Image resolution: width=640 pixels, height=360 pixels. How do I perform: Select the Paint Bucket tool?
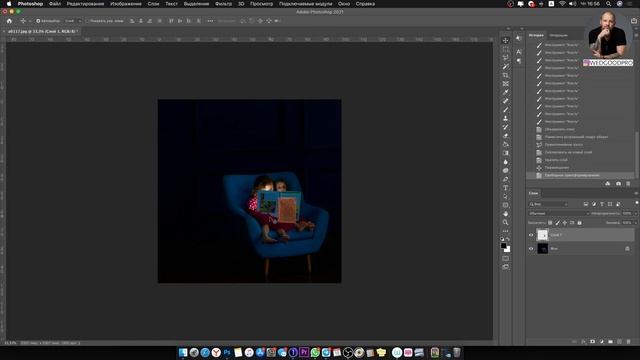tap(505, 144)
